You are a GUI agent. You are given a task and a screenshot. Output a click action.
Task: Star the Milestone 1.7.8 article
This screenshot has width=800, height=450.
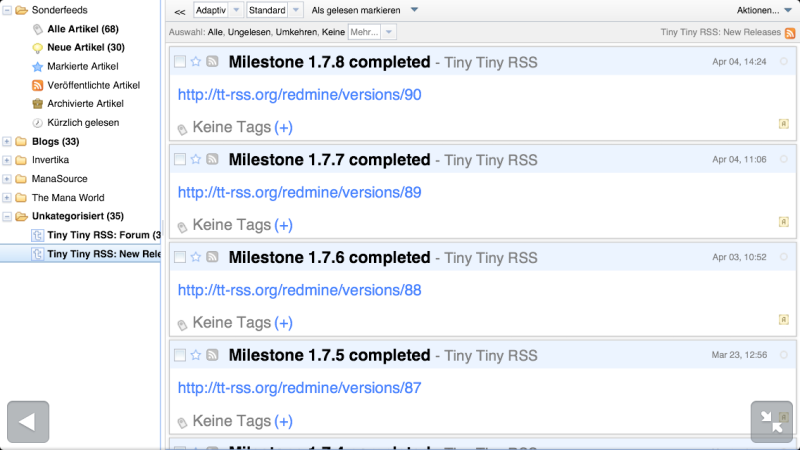click(196, 62)
